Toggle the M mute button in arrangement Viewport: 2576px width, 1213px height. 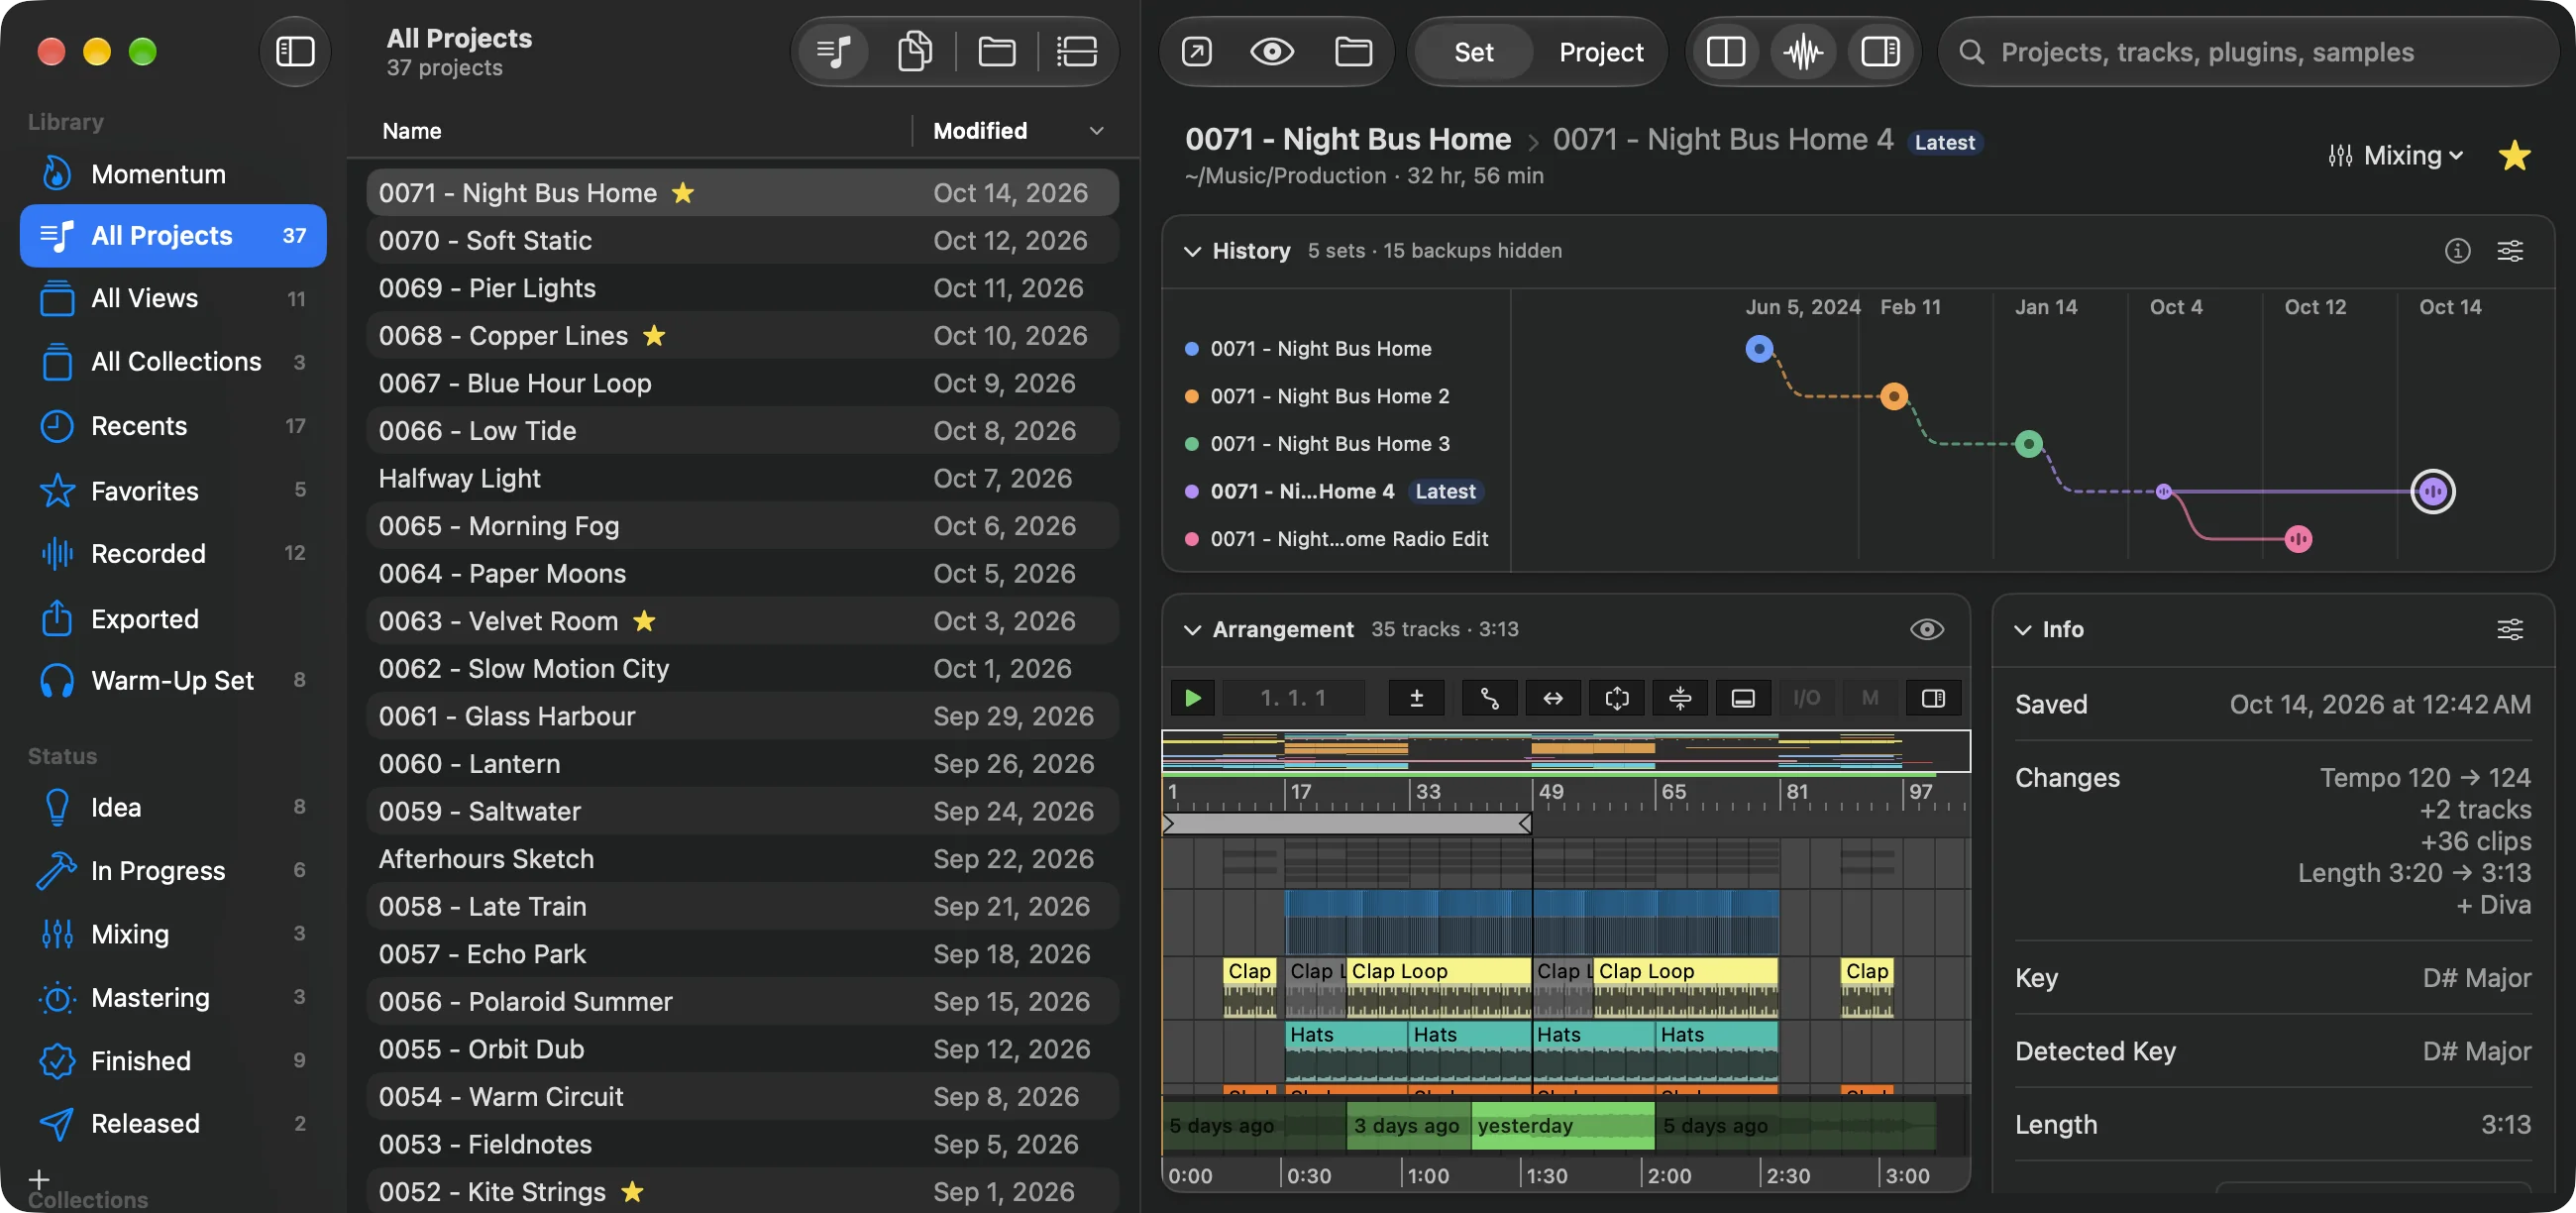[x=1870, y=698]
